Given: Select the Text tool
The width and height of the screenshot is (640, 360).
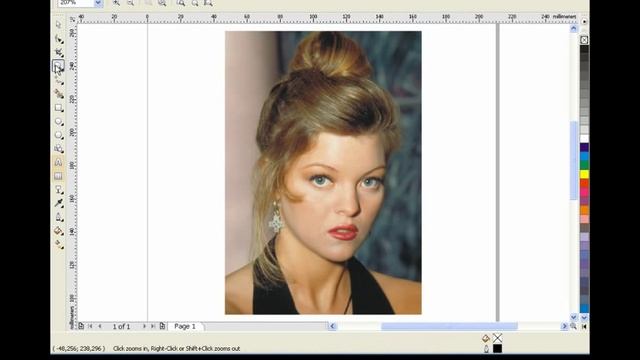Looking at the screenshot, I should click(x=58, y=162).
